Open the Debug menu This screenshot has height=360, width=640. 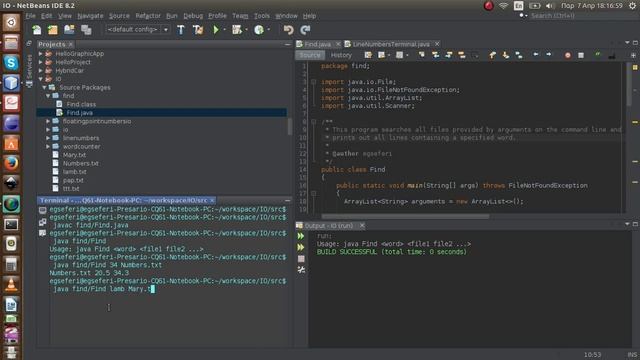[x=193, y=16]
